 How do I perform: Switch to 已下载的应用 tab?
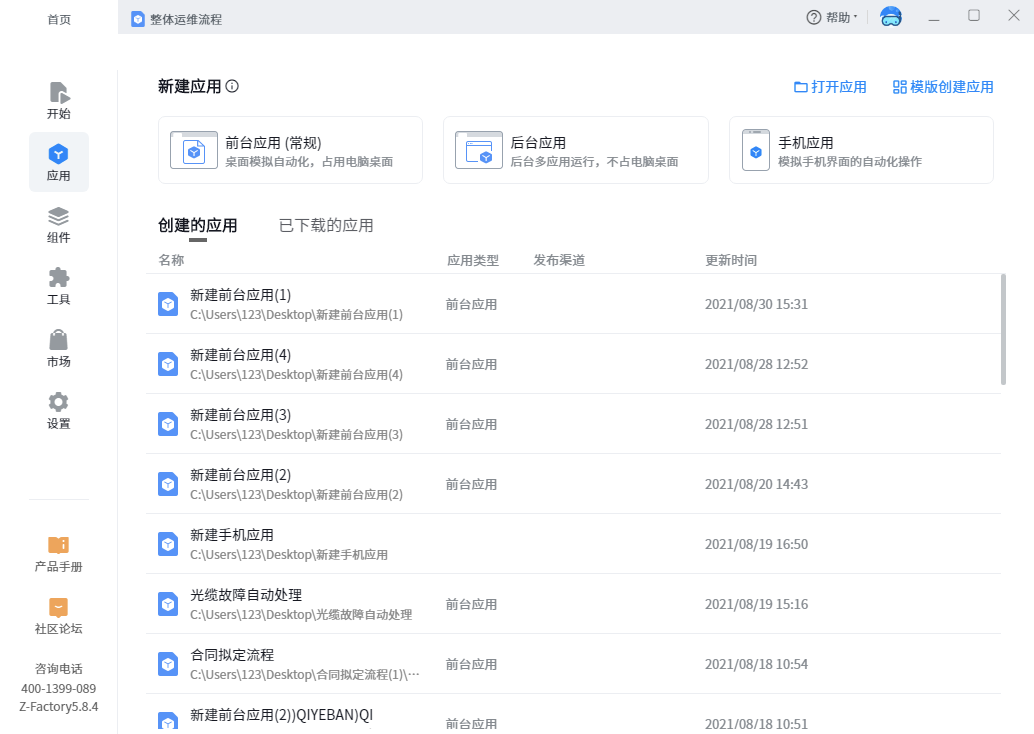(x=326, y=226)
